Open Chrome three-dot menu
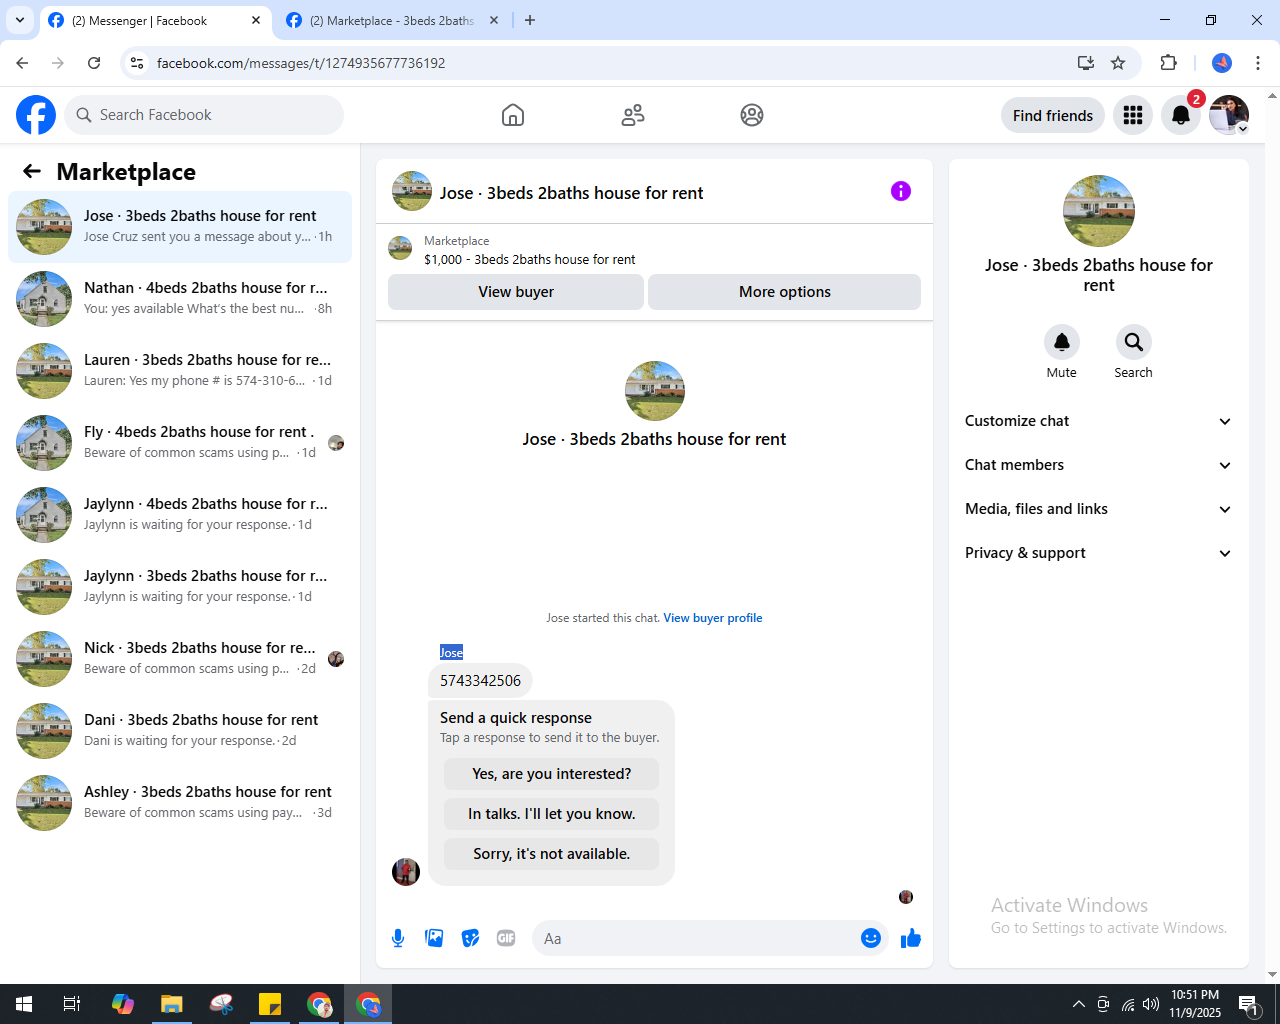 [1258, 63]
